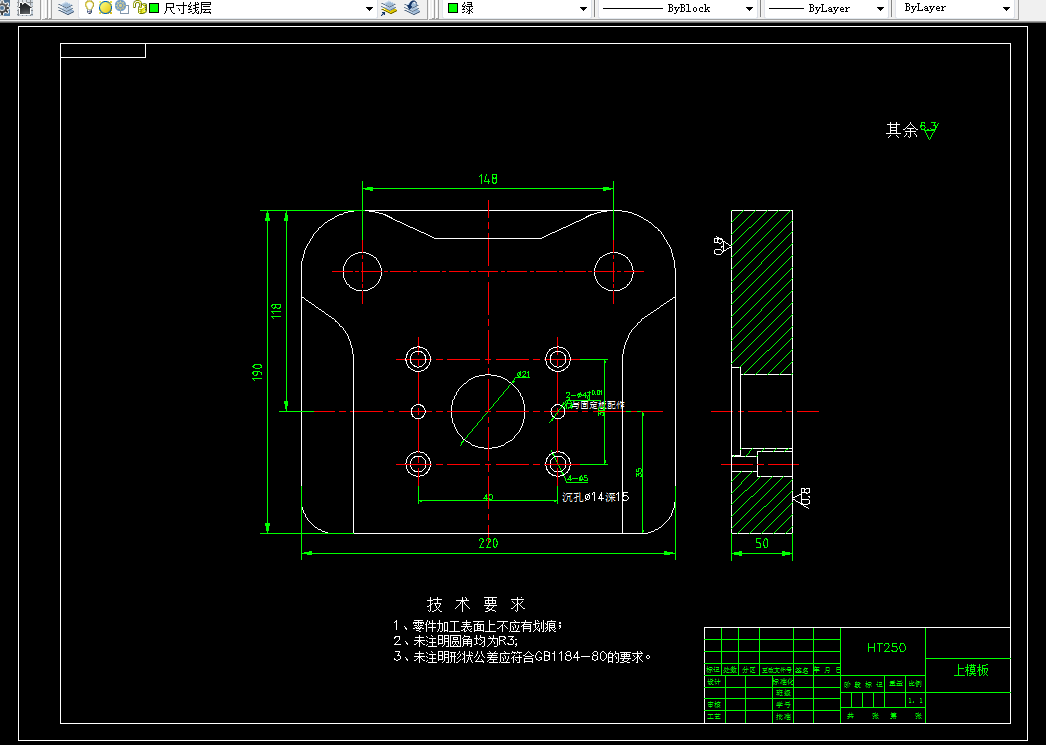Click the 技术要求 heading text
Viewport: 1046px width, 745px height.
click(x=476, y=604)
